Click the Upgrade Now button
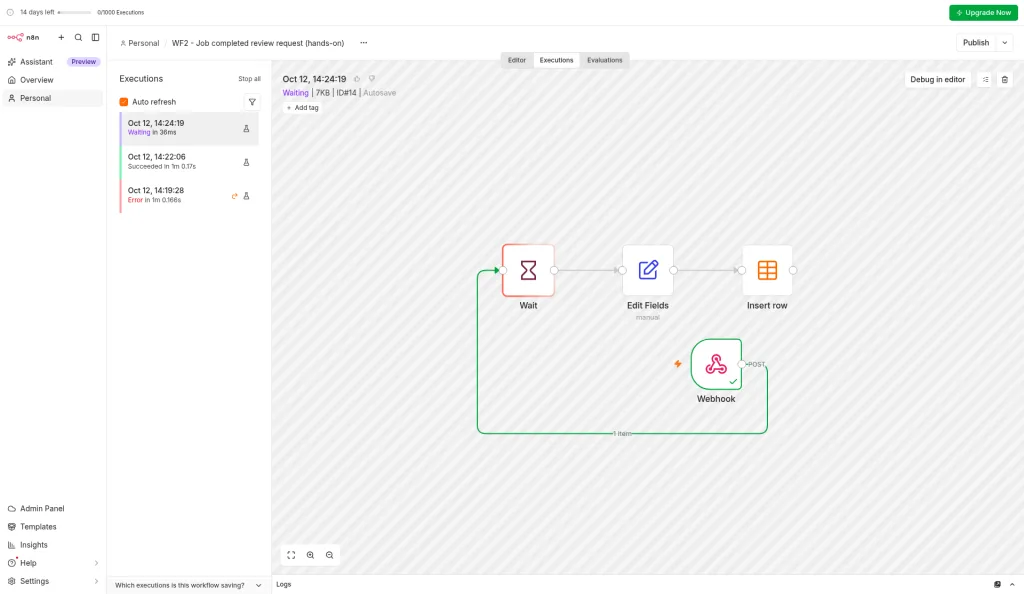The height and width of the screenshot is (594, 1024). tap(984, 12)
